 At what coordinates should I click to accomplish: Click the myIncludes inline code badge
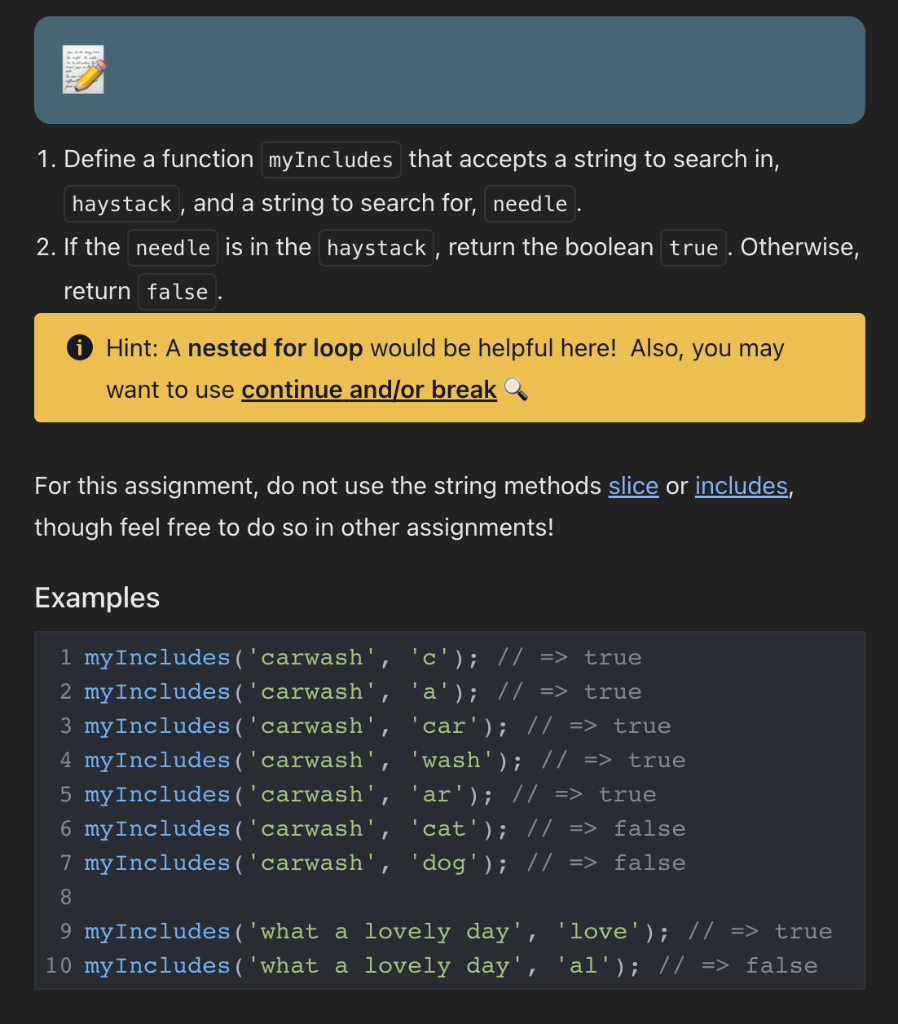point(330,159)
